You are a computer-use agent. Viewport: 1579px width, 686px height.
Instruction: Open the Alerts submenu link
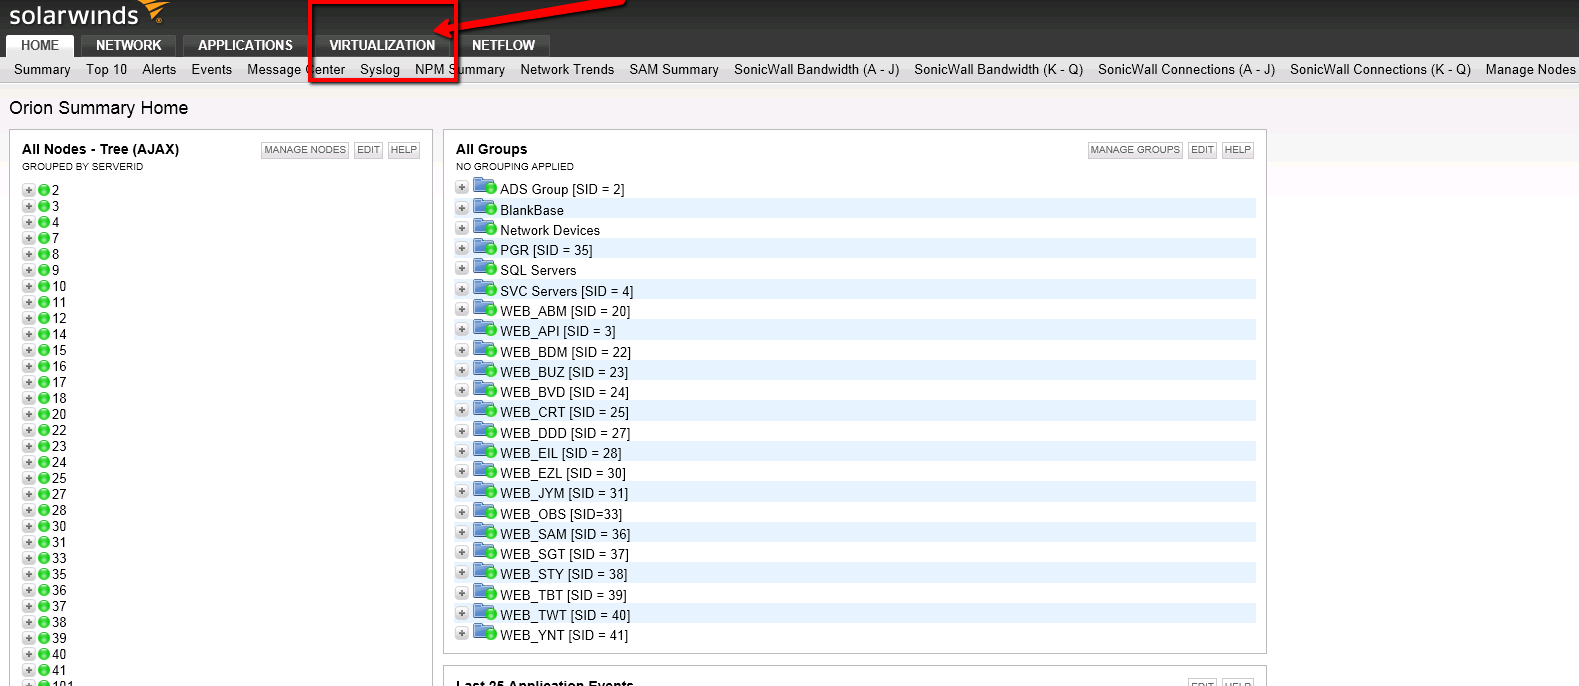click(159, 69)
